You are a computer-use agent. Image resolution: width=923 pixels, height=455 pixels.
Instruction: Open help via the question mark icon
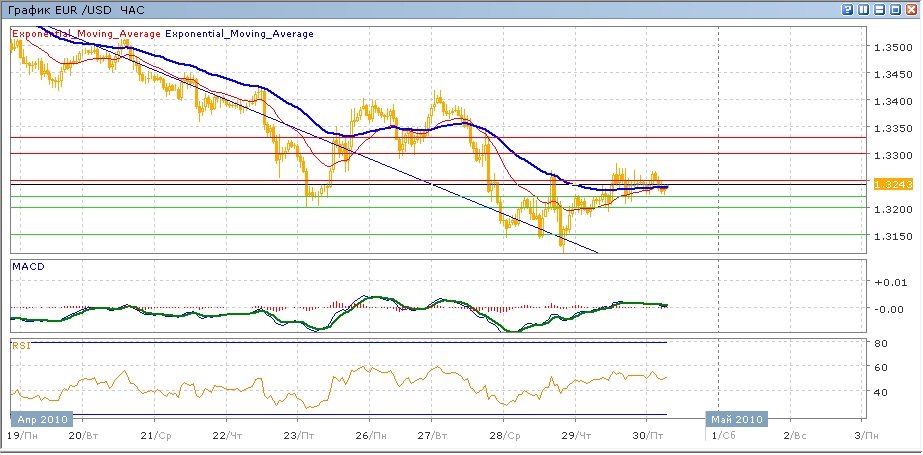tap(848, 9)
